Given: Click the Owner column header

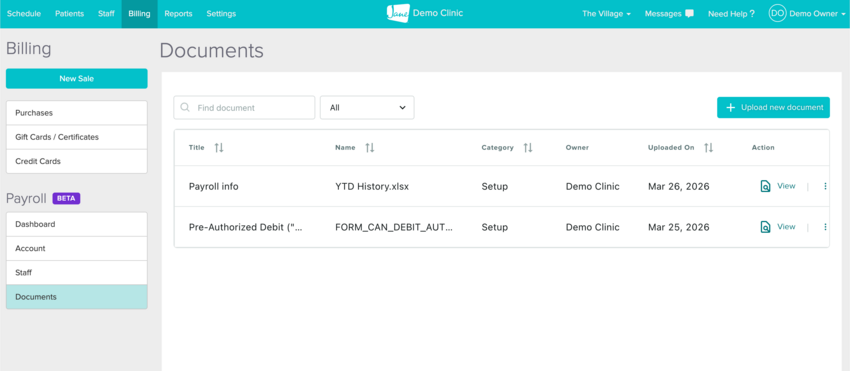Looking at the screenshot, I should pos(577,148).
